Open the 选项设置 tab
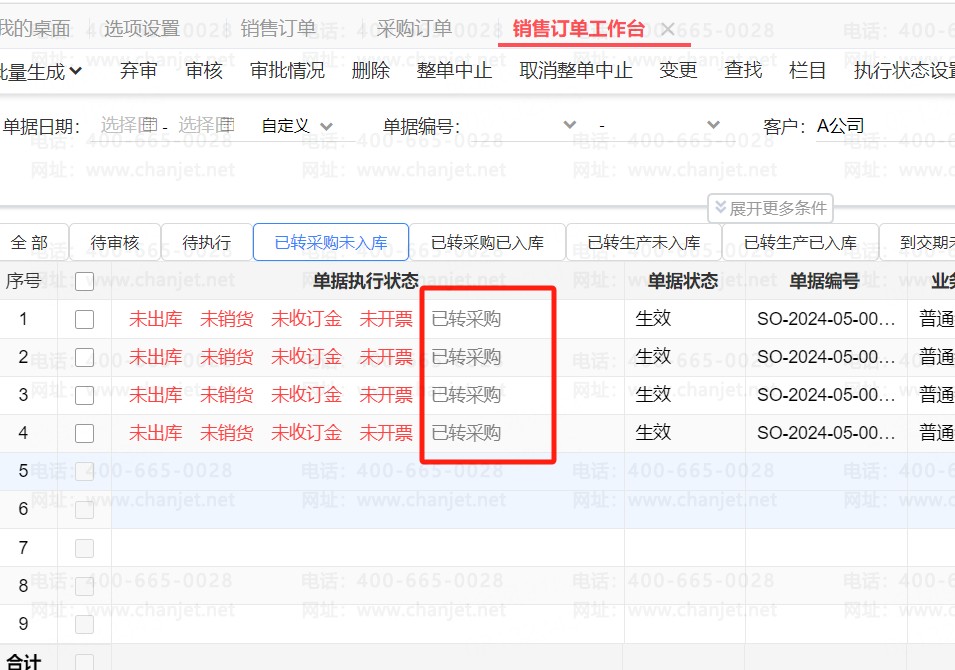 tap(142, 29)
